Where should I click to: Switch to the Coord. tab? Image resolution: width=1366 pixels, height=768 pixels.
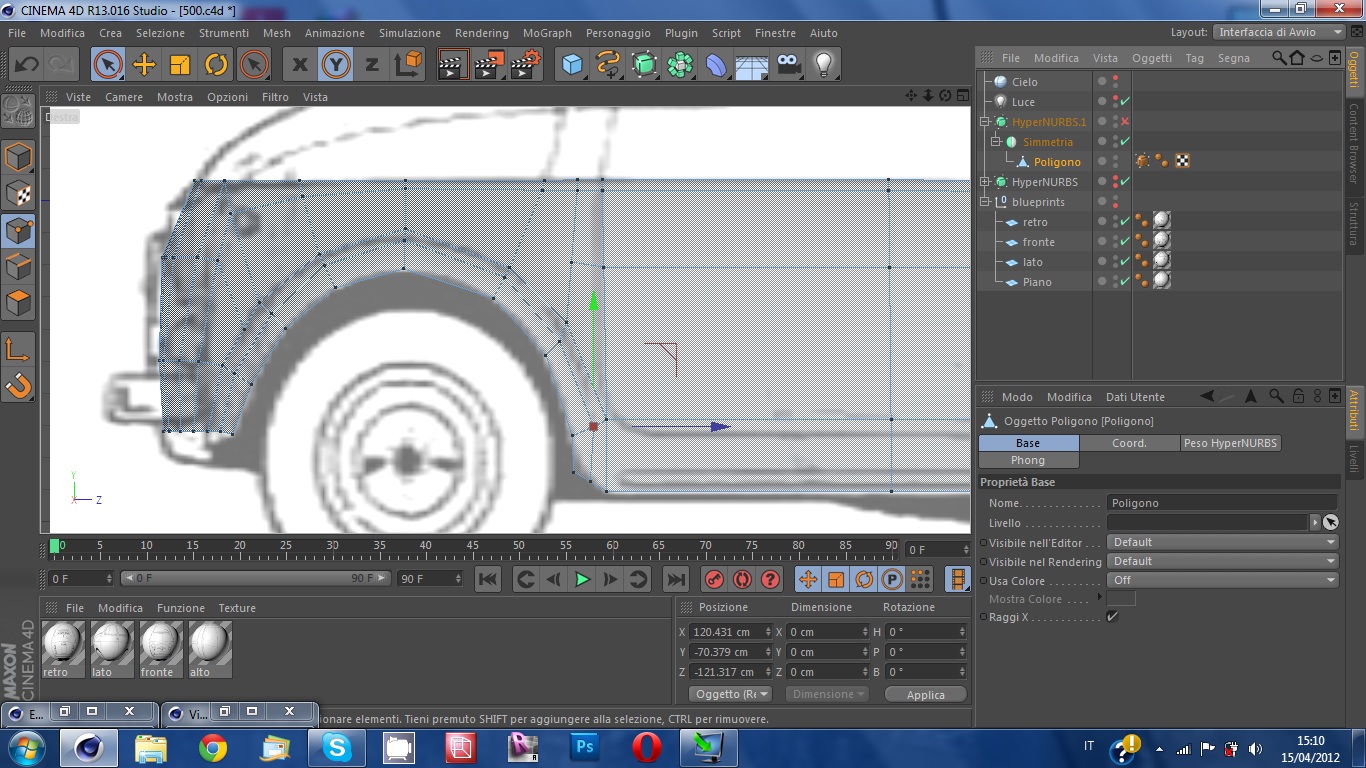coord(1129,443)
